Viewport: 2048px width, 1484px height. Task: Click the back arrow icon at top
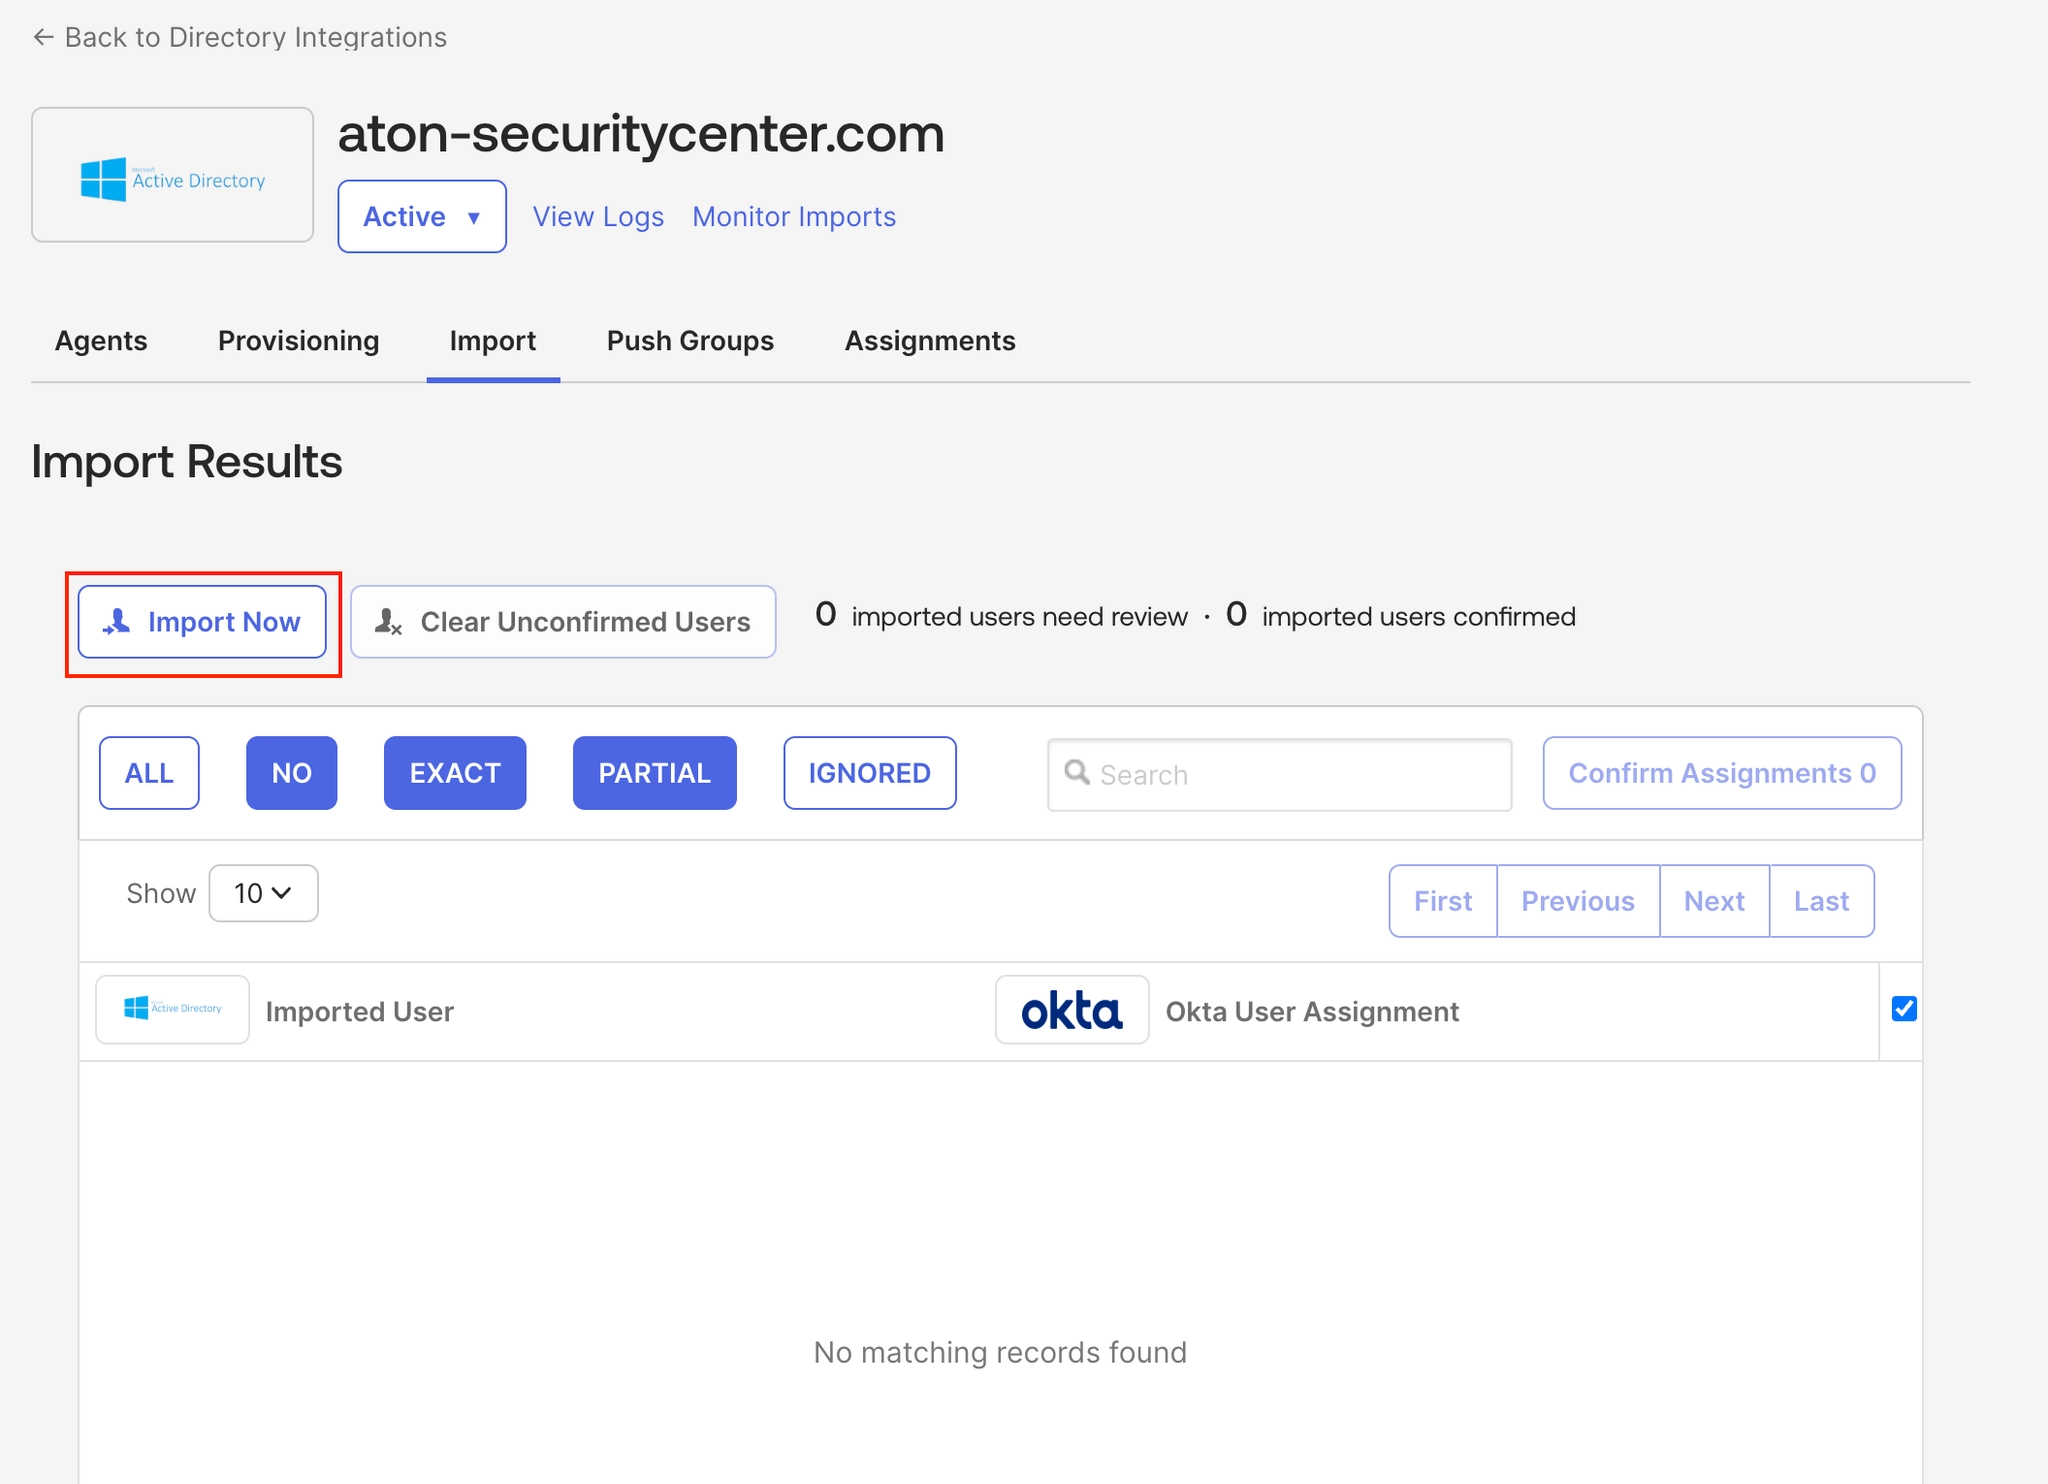tap(43, 37)
